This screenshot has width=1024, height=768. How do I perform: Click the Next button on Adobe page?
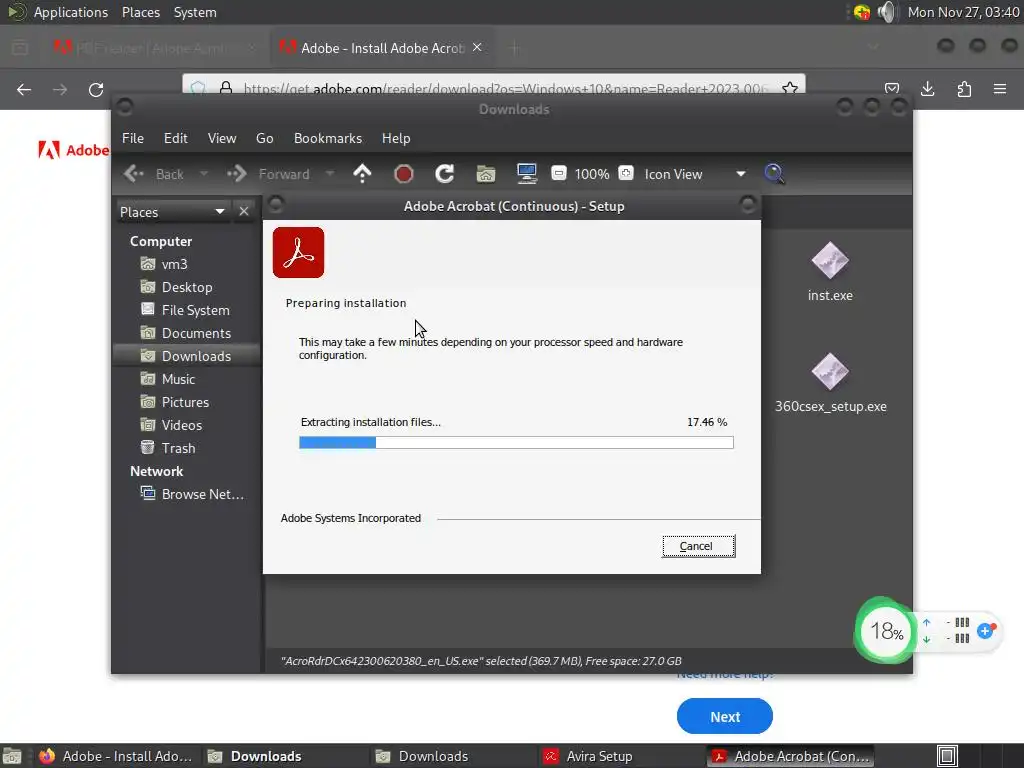point(725,716)
